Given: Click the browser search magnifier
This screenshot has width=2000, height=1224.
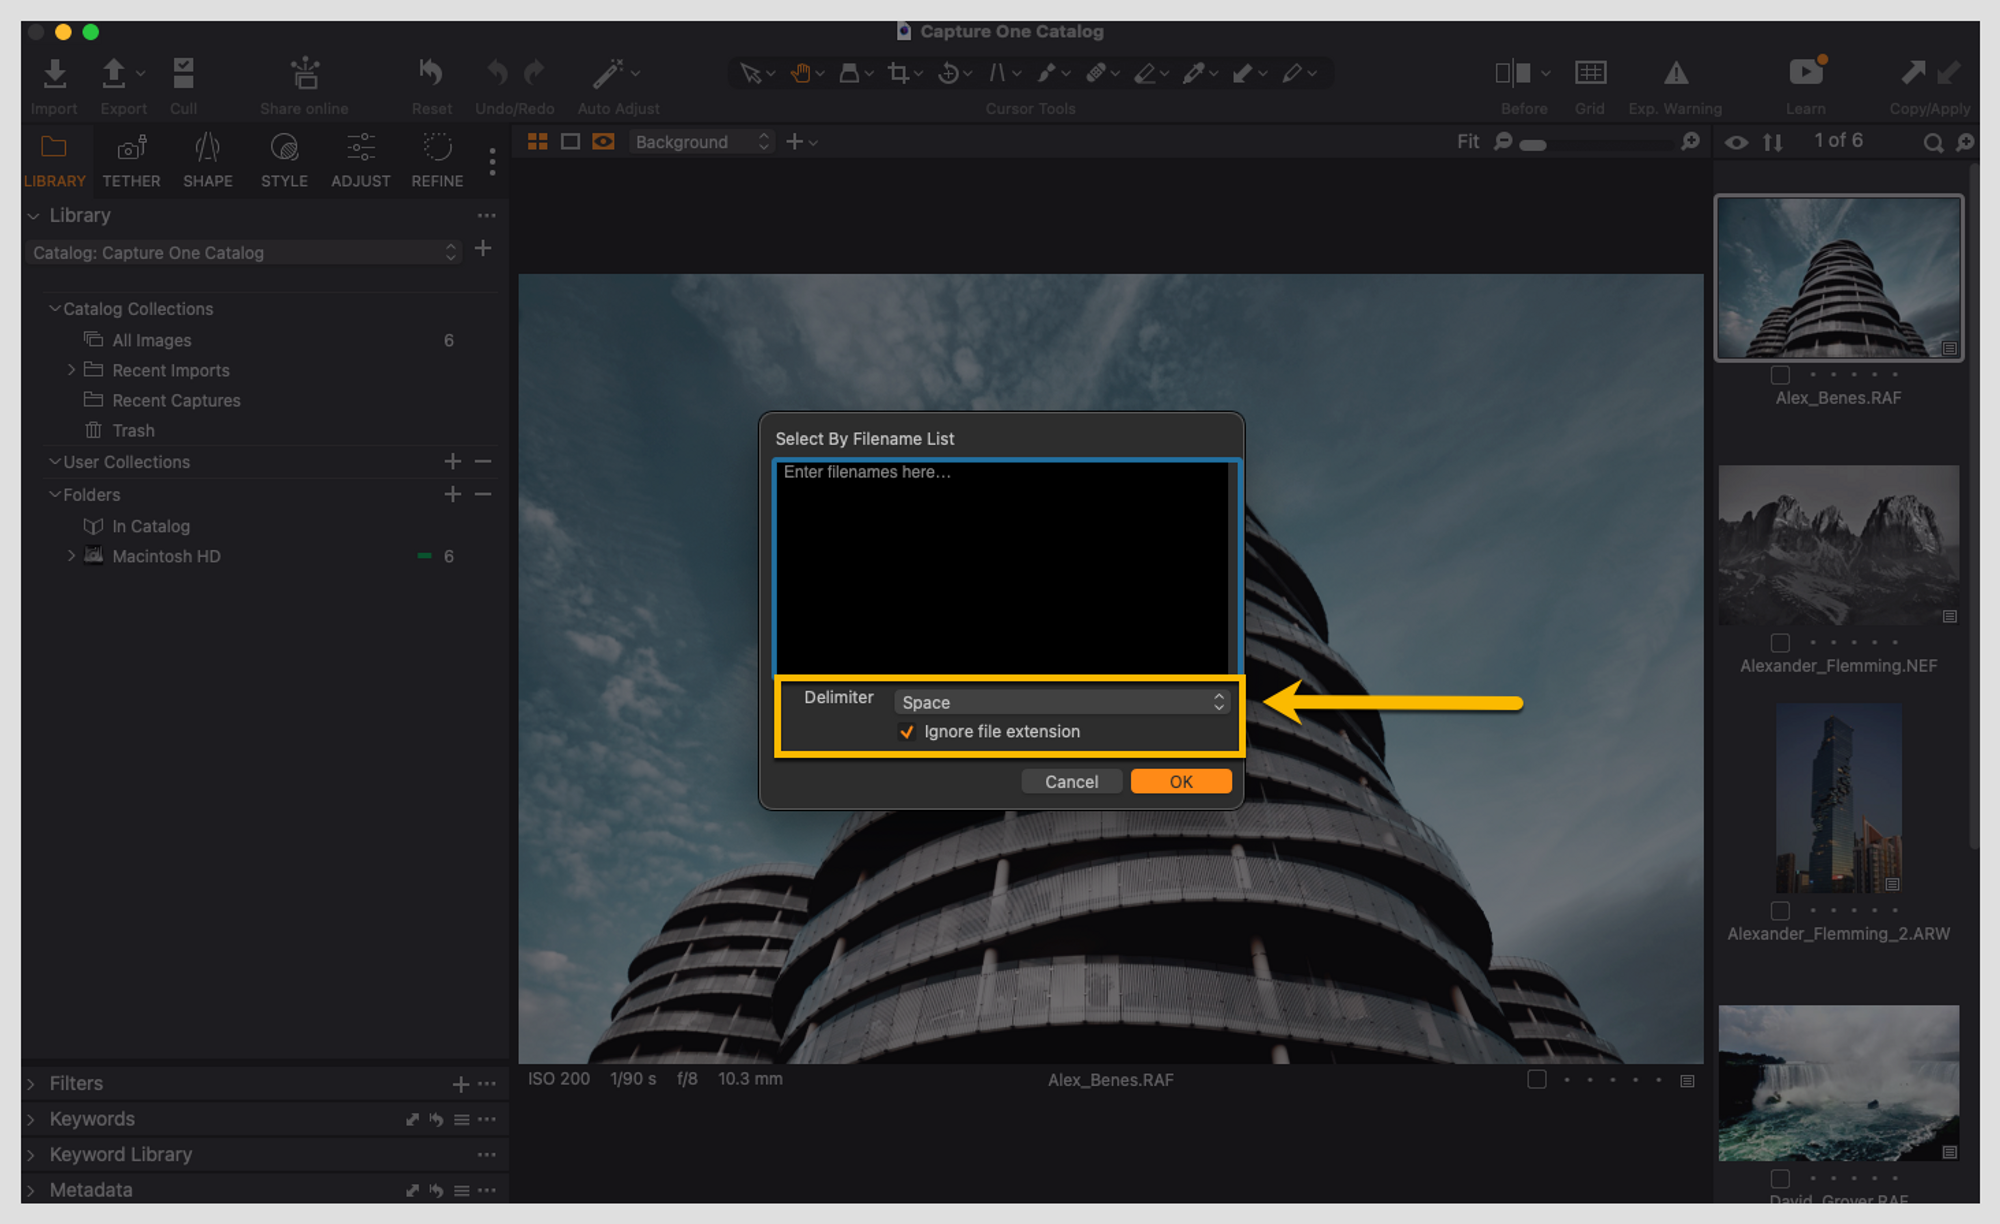Looking at the screenshot, I should coord(1933,143).
